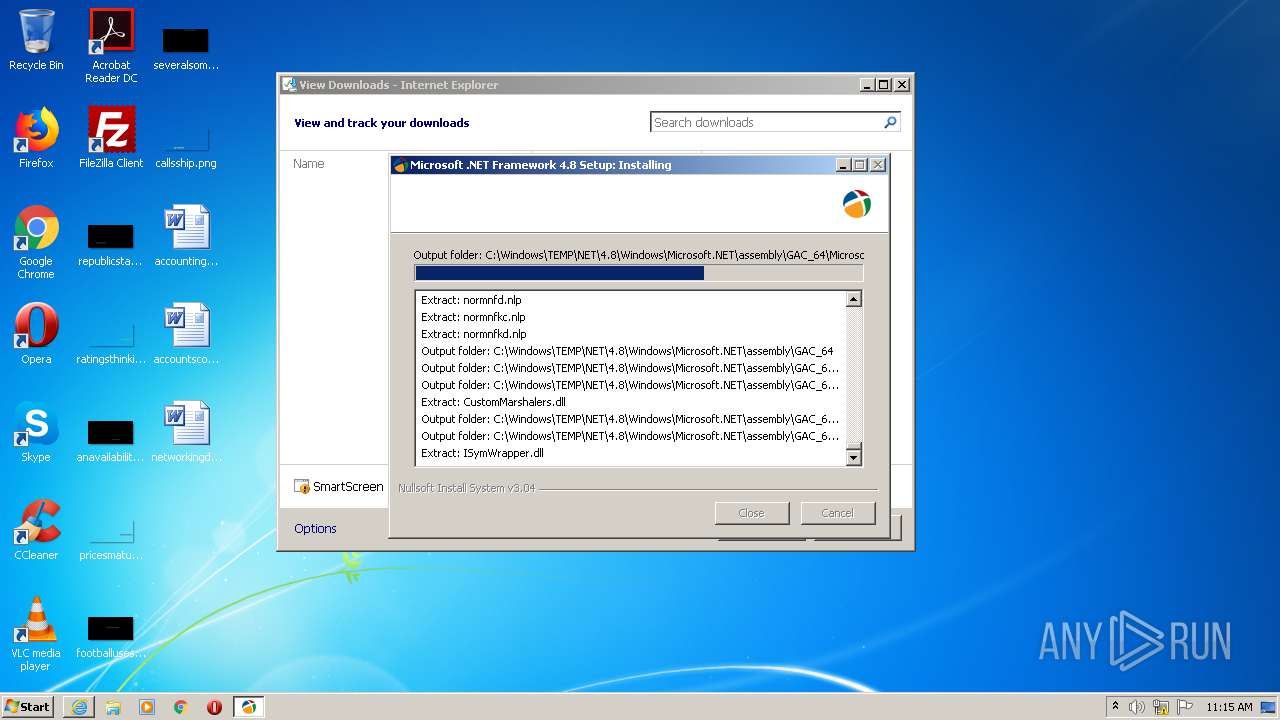Maximize the View Downloads window
This screenshot has width=1280, height=720.
[884, 85]
